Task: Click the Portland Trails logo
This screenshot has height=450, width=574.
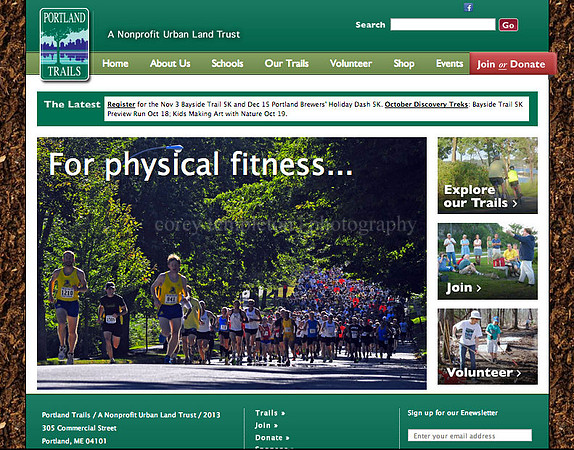Action: (x=64, y=44)
